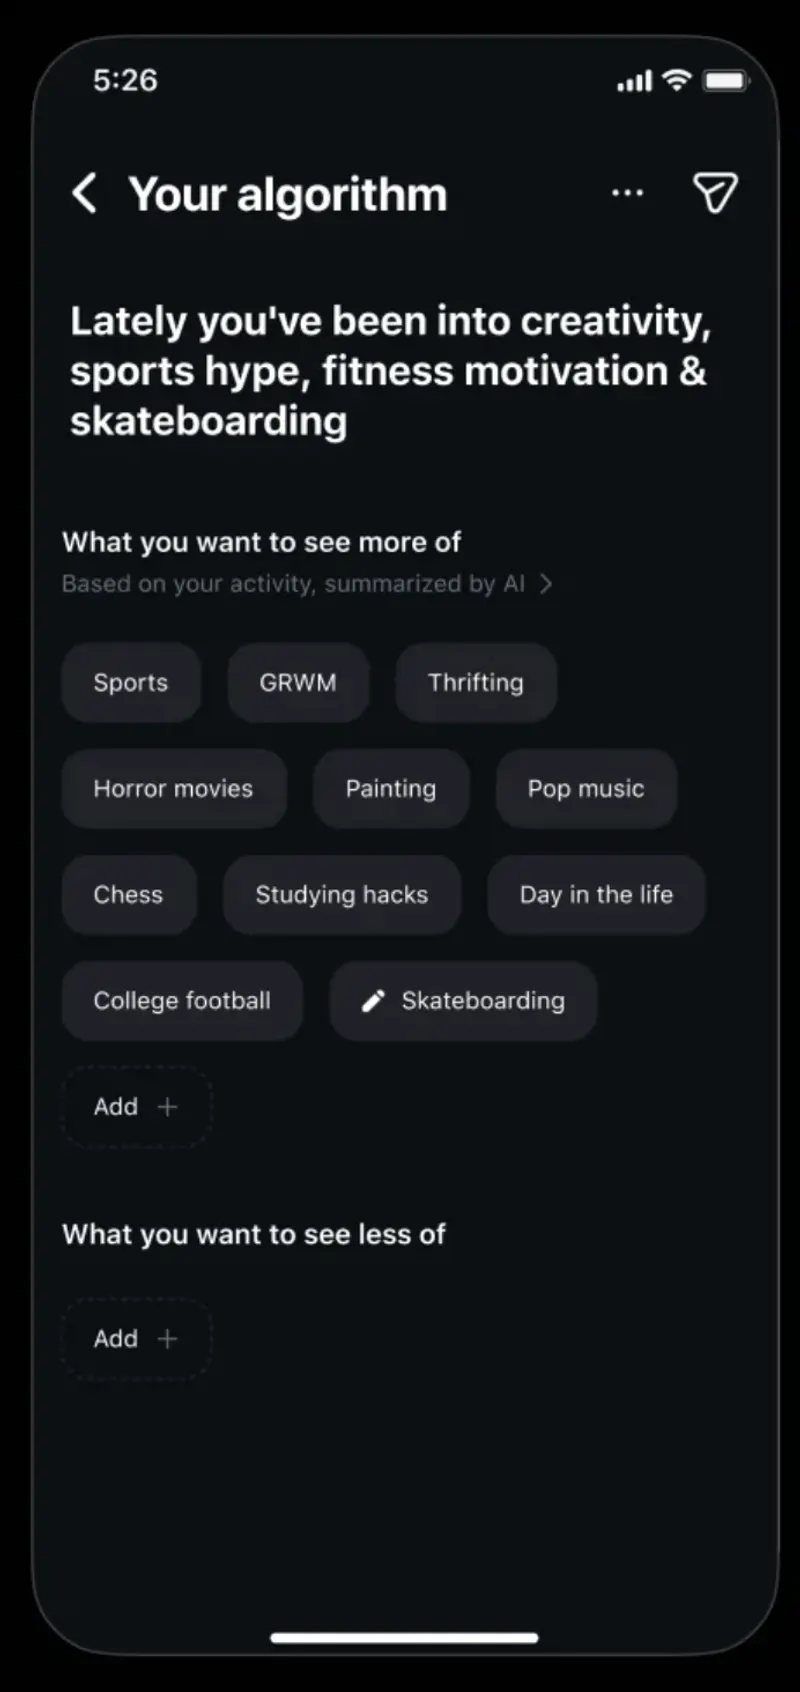Tap the Horror movies chip
800x1692 pixels.
(x=174, y=789)
